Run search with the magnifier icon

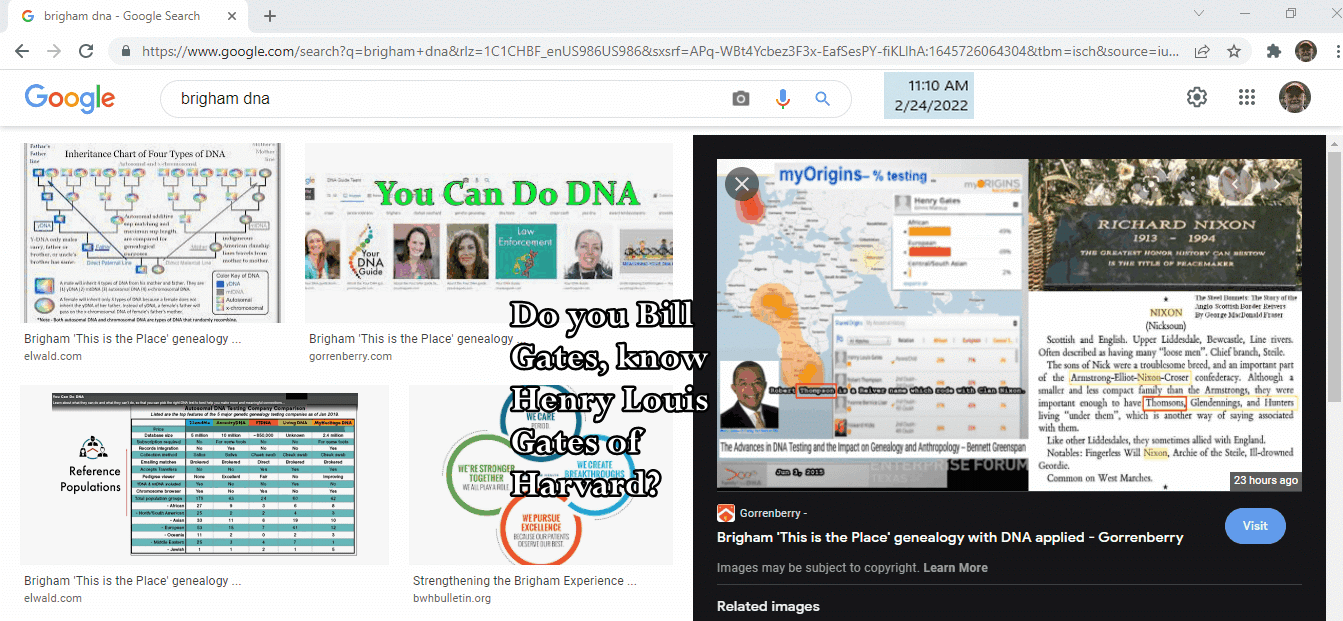pyautogui.click(x=823, y=99)
